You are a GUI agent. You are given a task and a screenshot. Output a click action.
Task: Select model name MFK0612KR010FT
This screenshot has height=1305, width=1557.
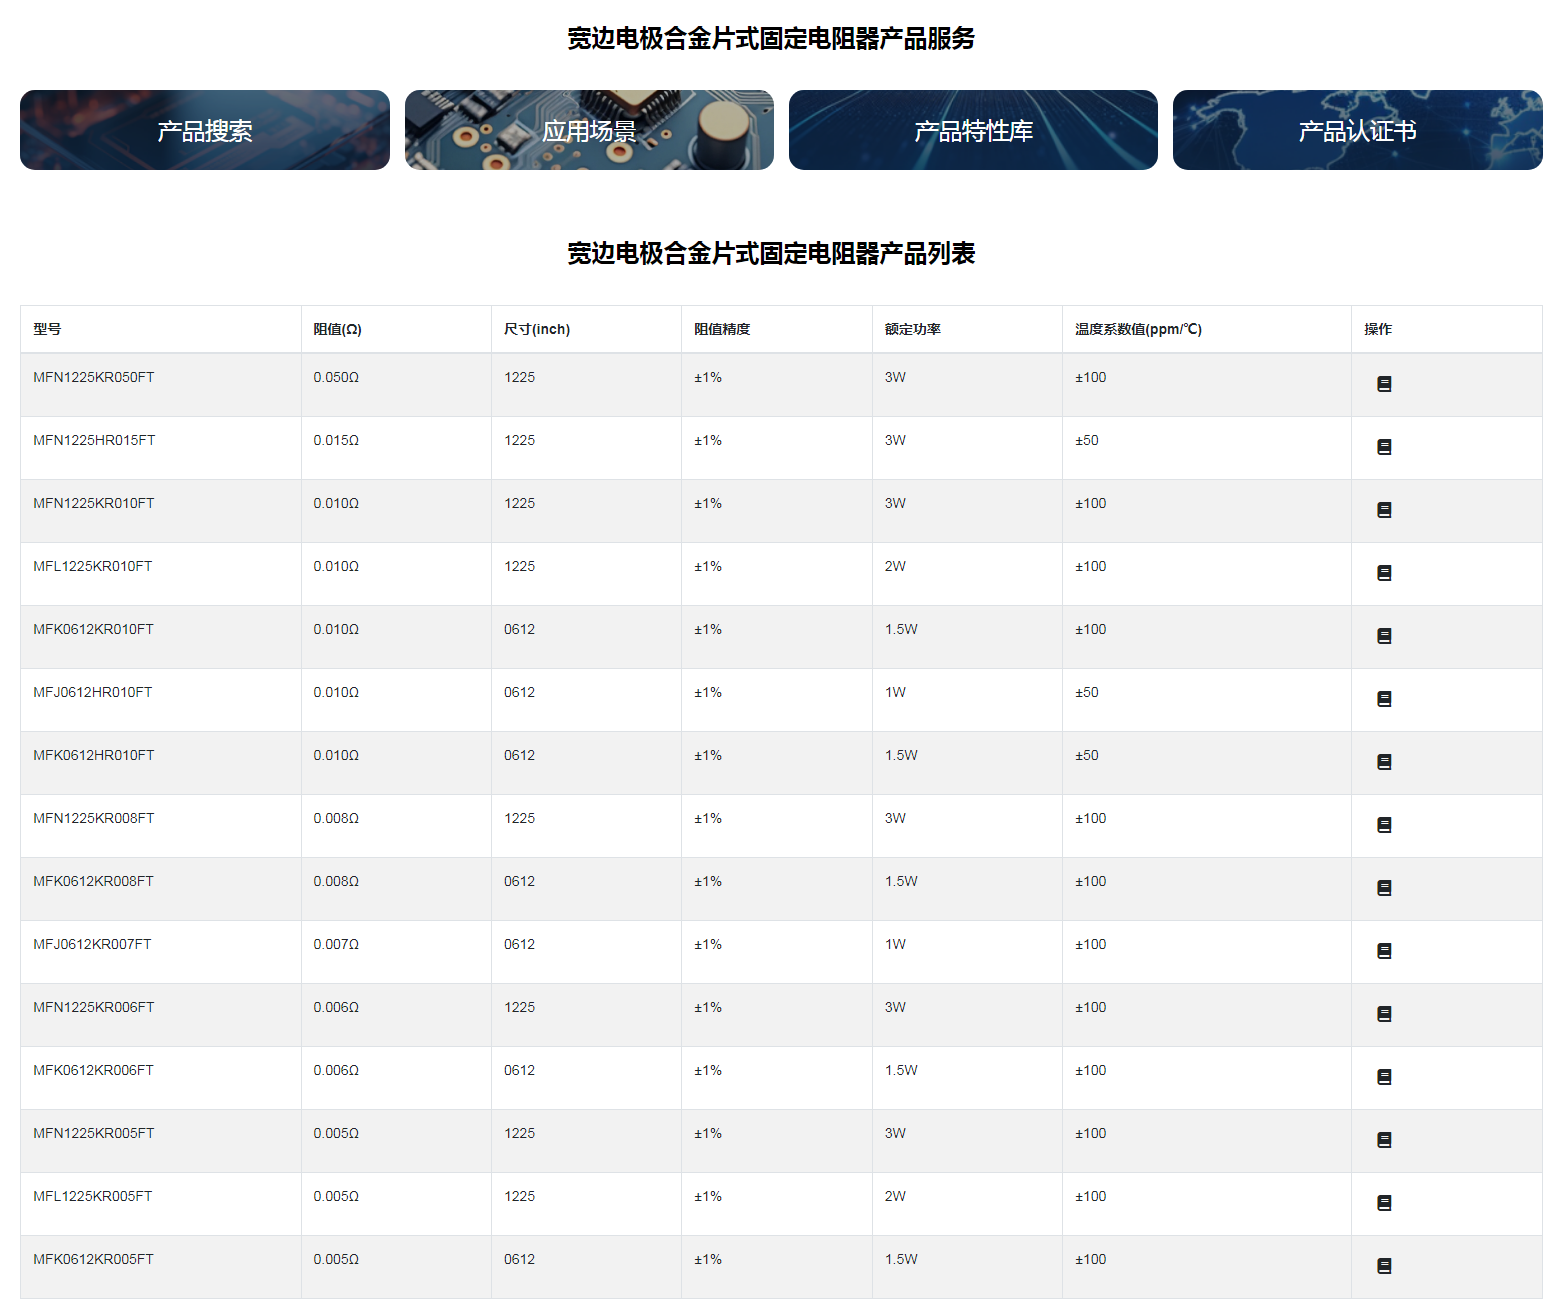tap(93, 629)
